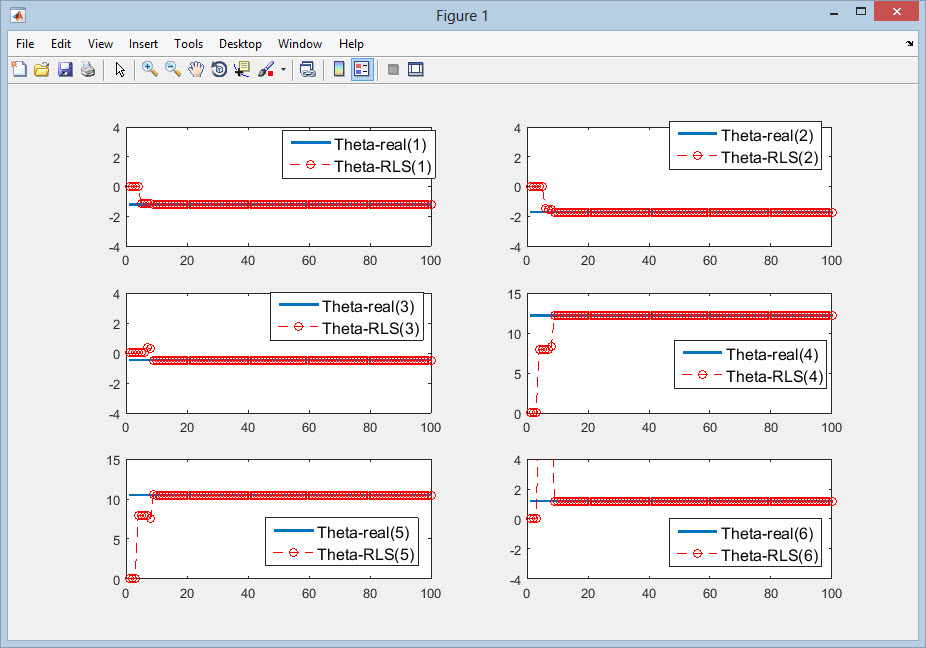
Task: Open the File menu
Action: click(x=25, y=44)
